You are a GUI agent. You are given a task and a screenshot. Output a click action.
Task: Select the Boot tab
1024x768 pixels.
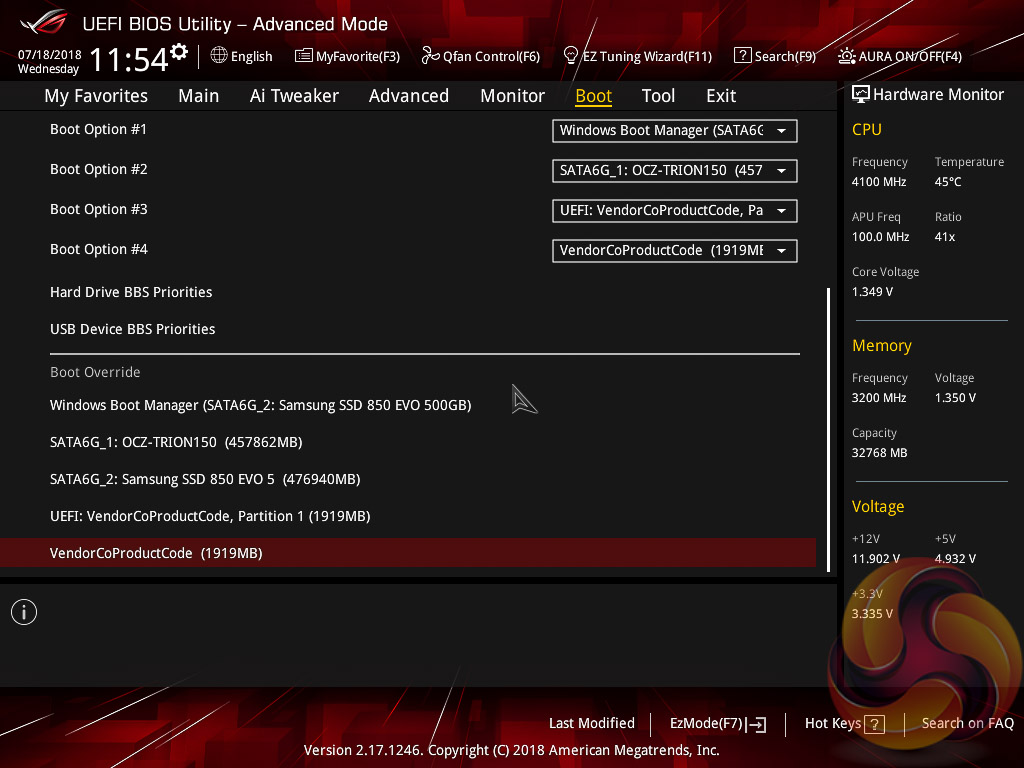(x=594, y=96)
